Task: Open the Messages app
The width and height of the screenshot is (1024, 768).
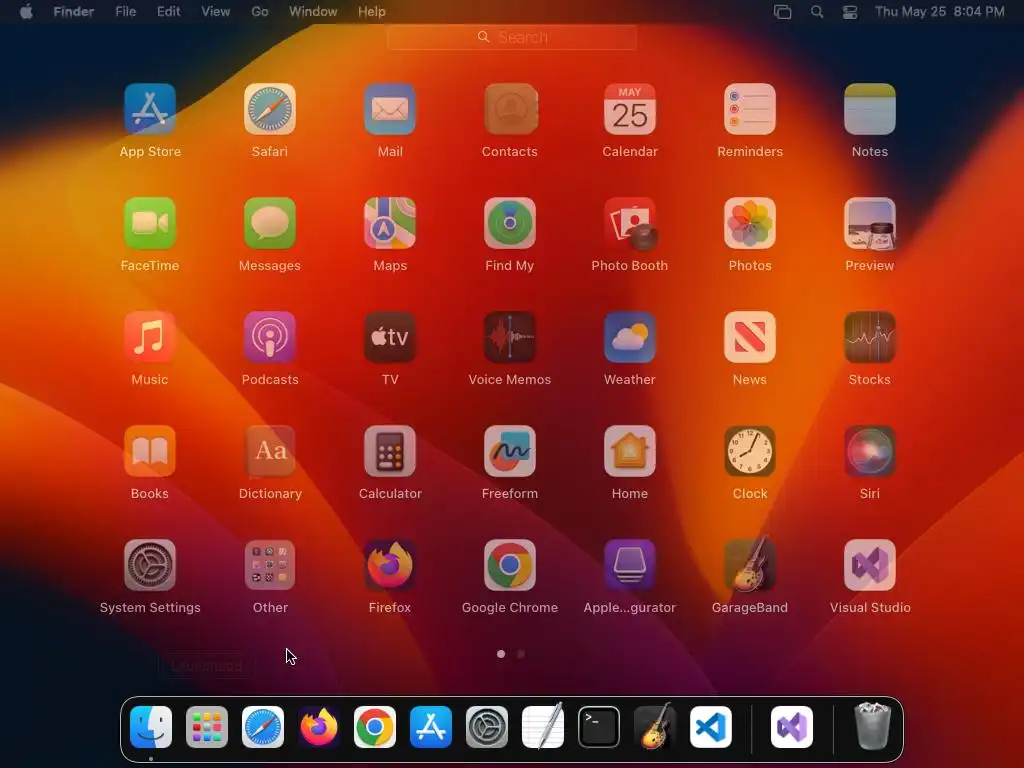Action: pyautogui.click(x=270, y=223)
